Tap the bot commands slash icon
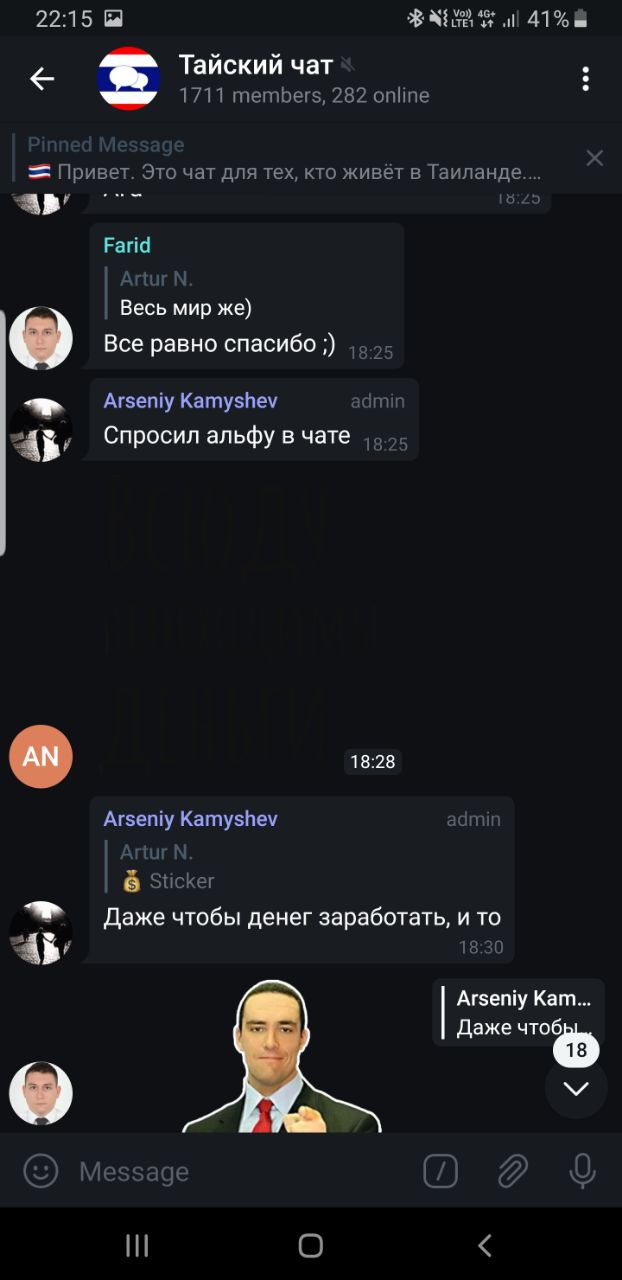Viewport: 622px width, 1280px height. (440, 1171)
